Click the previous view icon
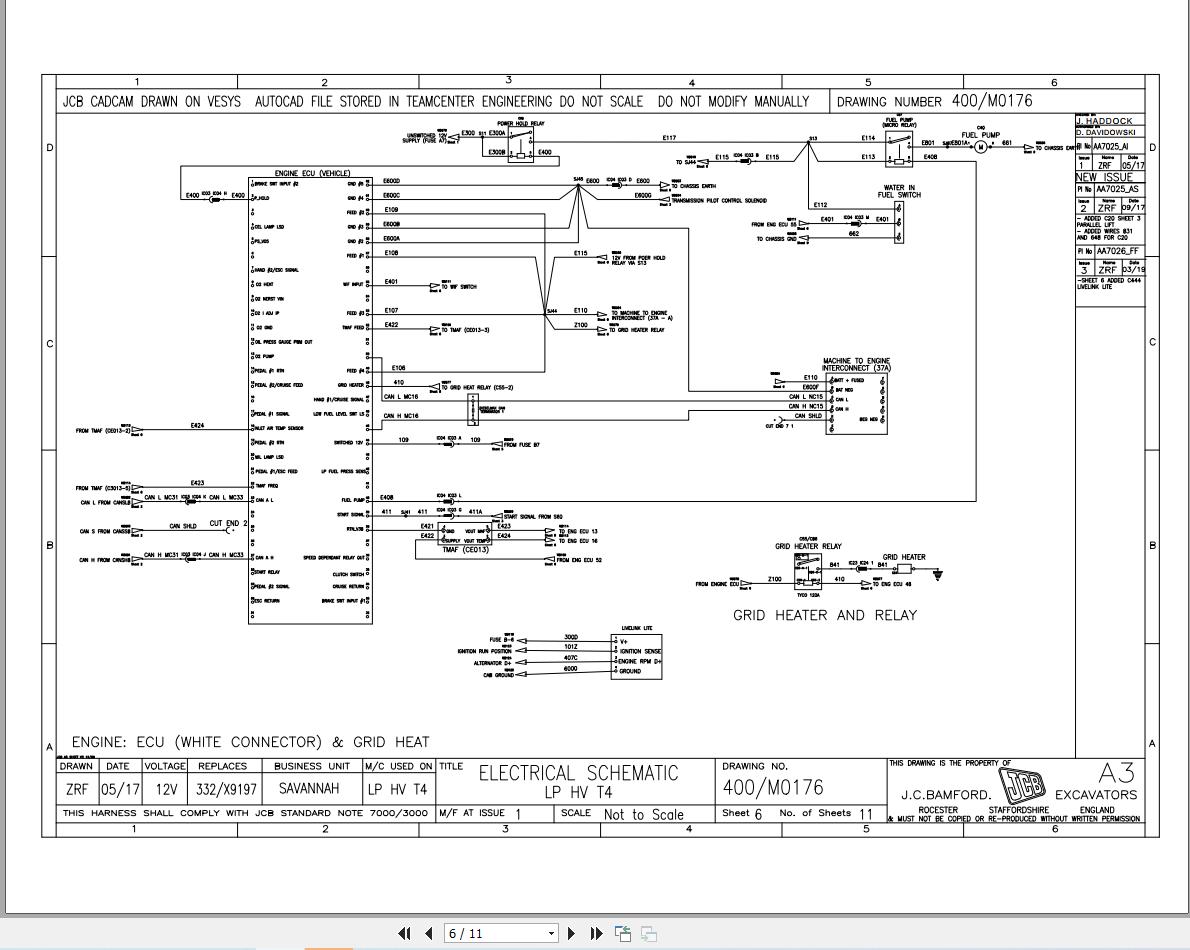 623,933
